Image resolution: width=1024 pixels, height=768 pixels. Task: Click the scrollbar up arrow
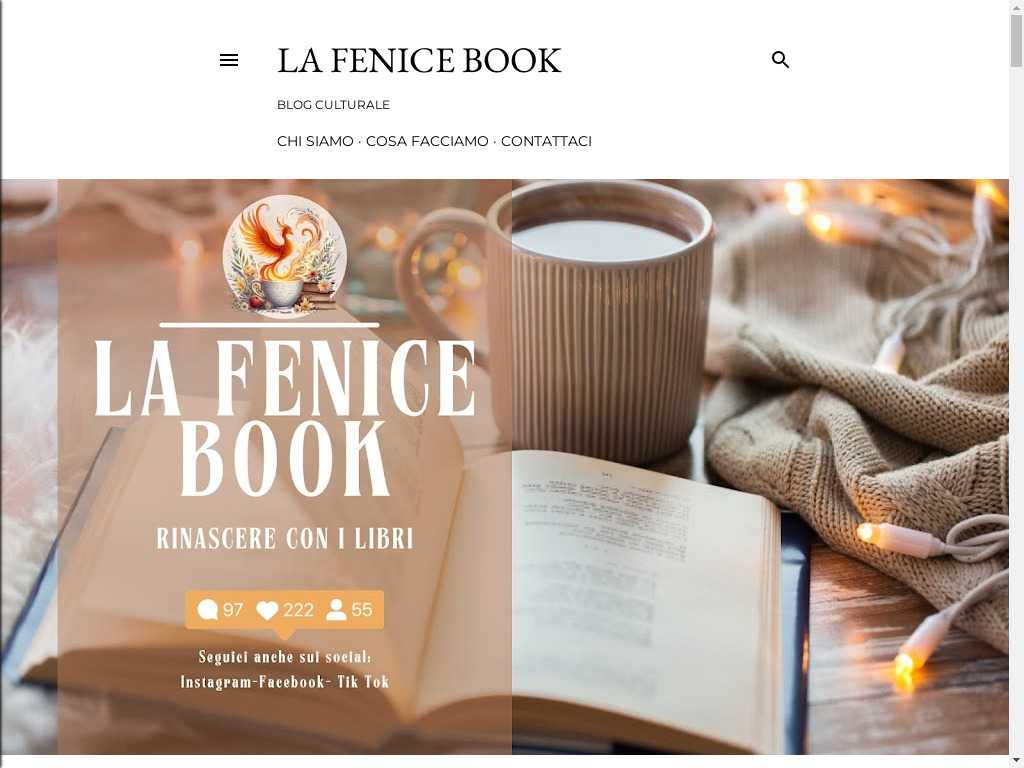[1017, 5]
